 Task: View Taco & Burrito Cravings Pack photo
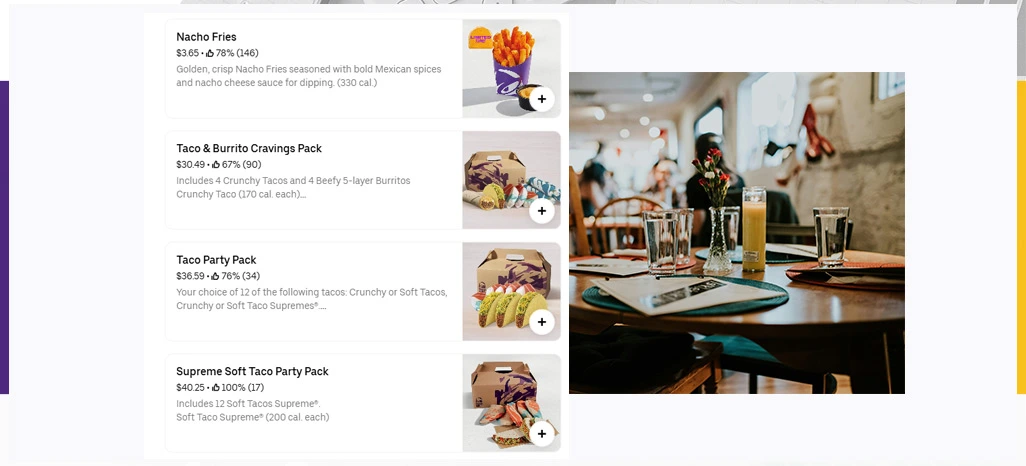511,180
